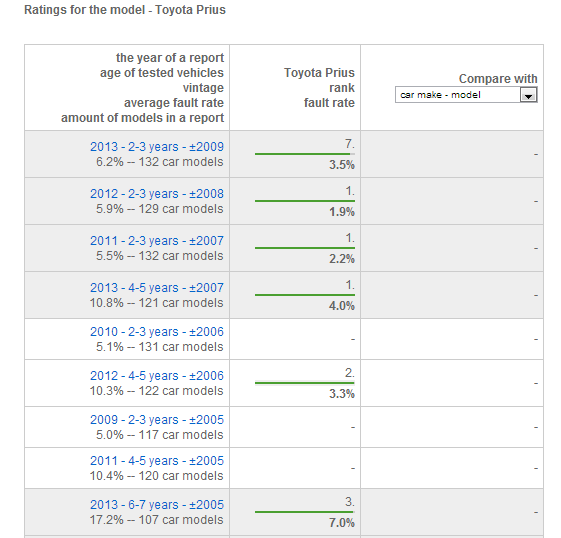This screenshot has width=561, height=538.
Task: Click the green rank bar showing 1.9% fault rate
Action: click(x=304, y=201)
